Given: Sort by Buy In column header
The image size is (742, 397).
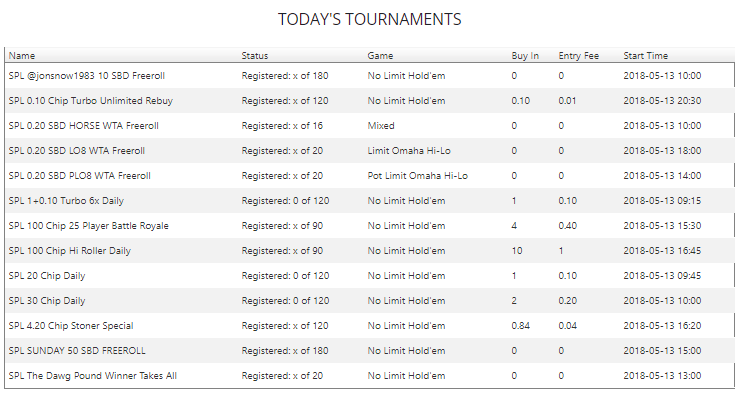Looking at the screenshot, I should tap(525, 56).
